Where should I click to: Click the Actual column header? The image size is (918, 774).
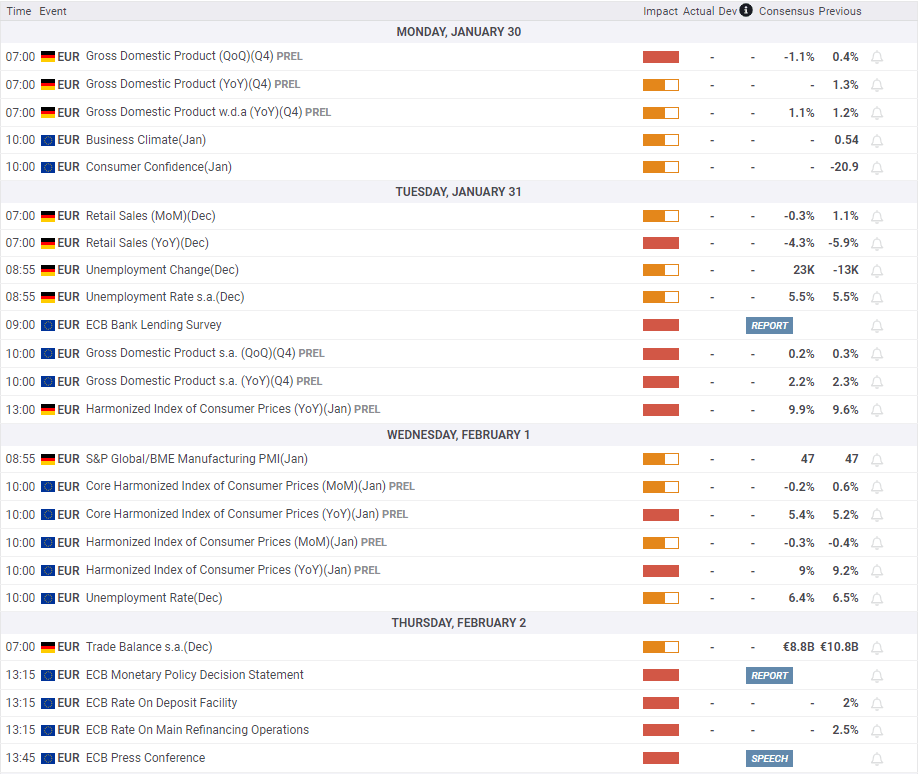point(698,11)
